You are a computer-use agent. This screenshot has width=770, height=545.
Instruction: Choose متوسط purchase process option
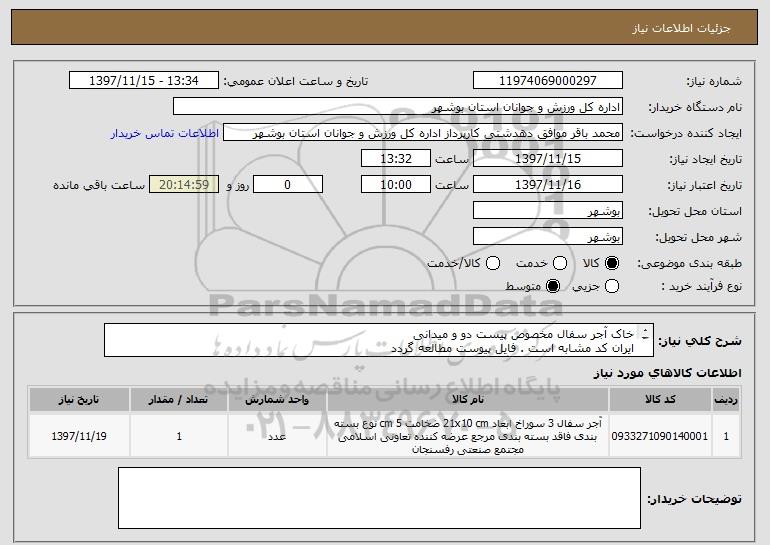(553, 286)
